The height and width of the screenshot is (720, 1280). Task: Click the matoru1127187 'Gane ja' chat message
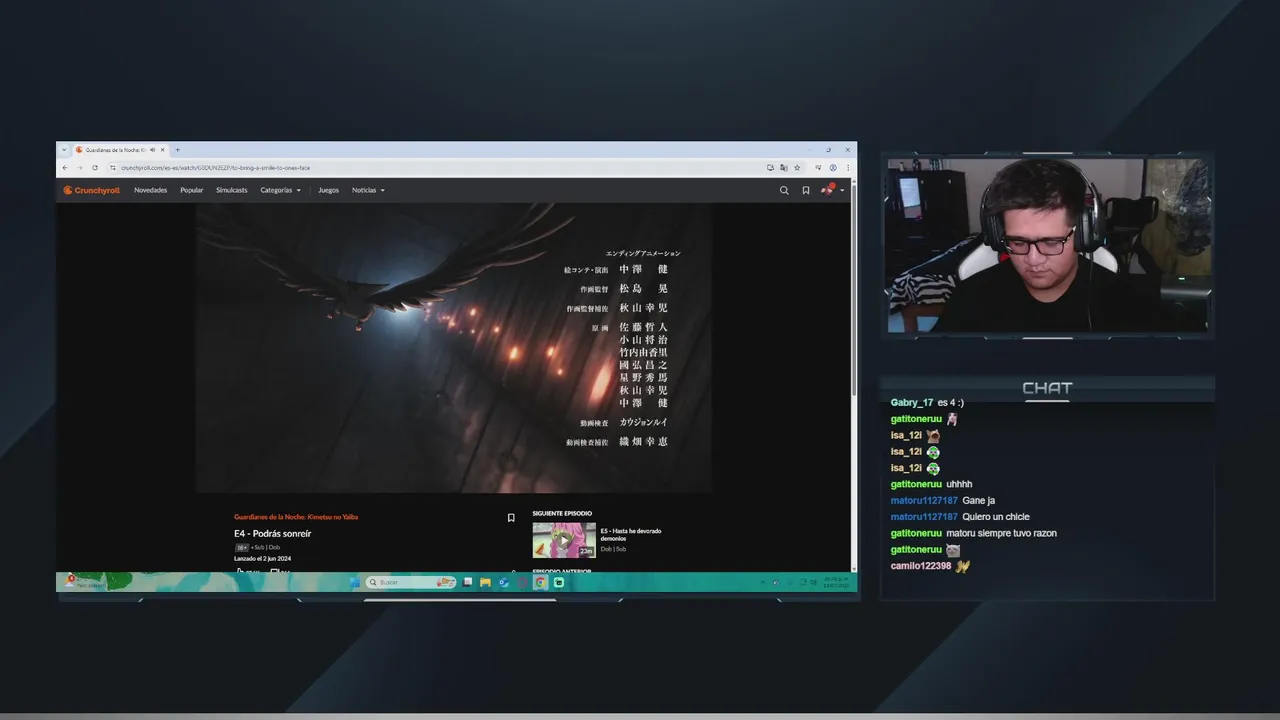pos(943,500)
